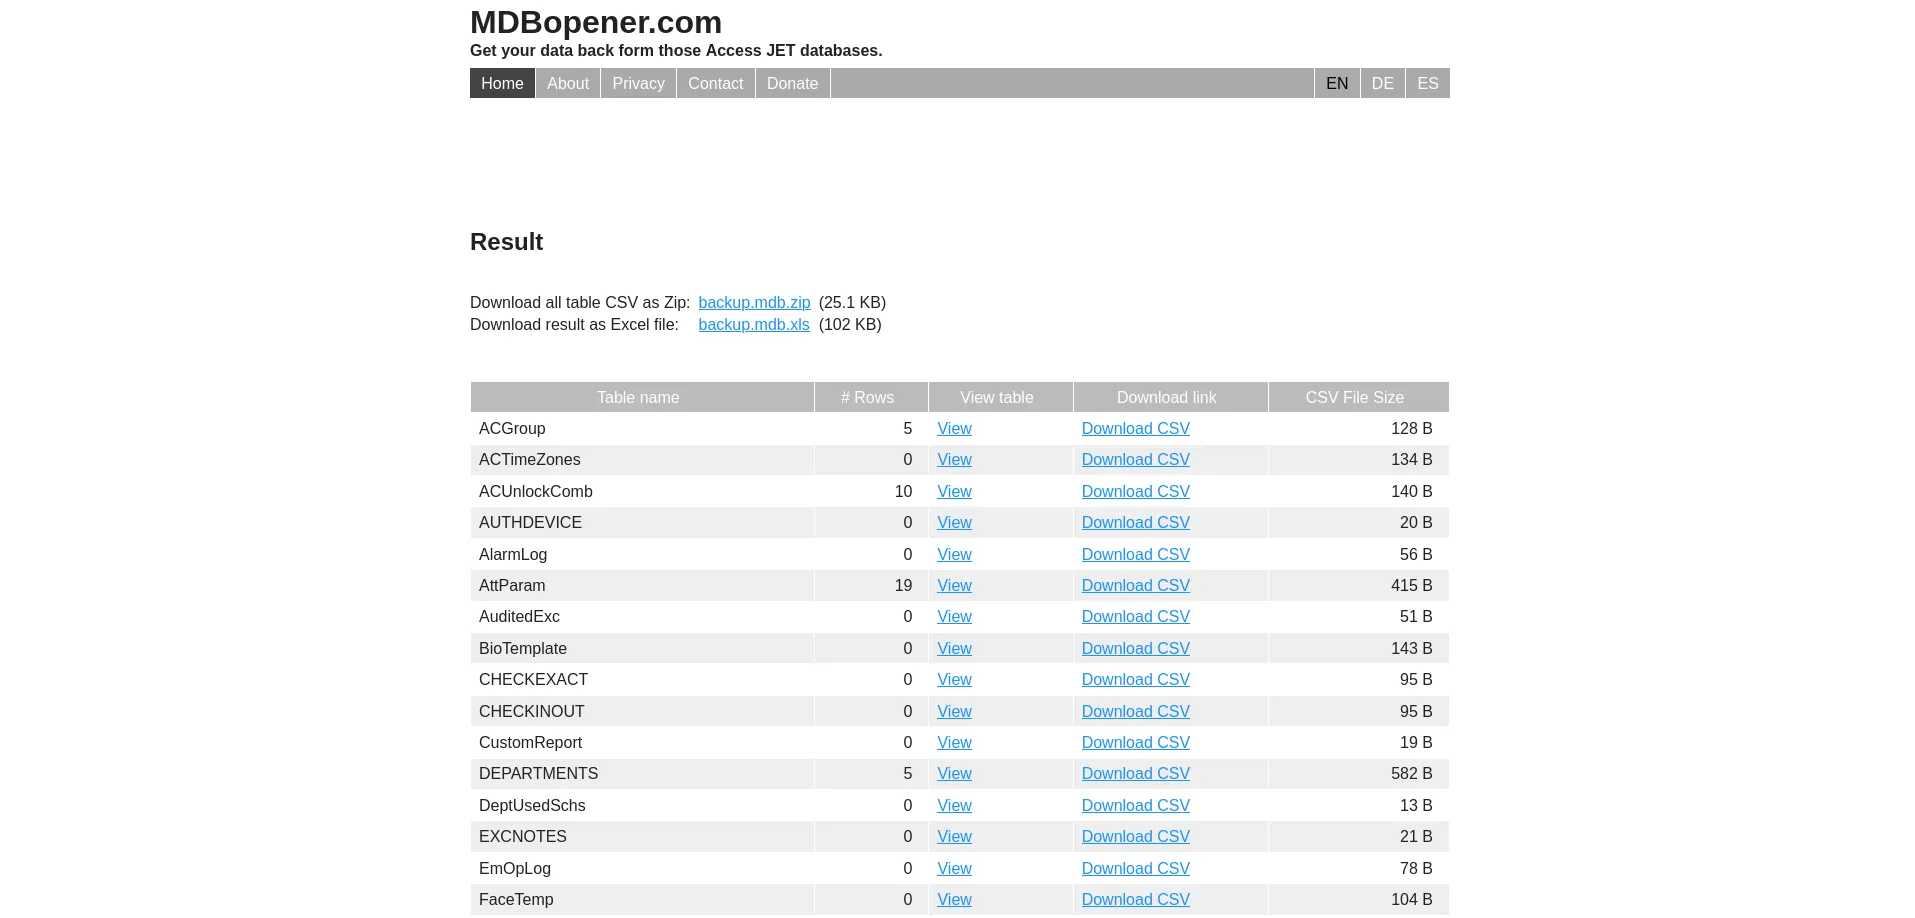Open the Home menu item
Screen dimensions: 1915x918
coord(502,83)
